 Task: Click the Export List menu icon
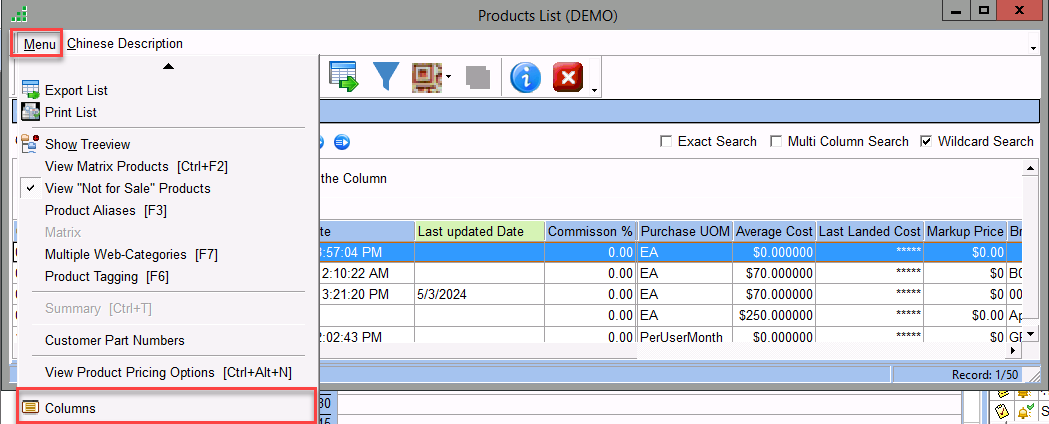point(30,90)
